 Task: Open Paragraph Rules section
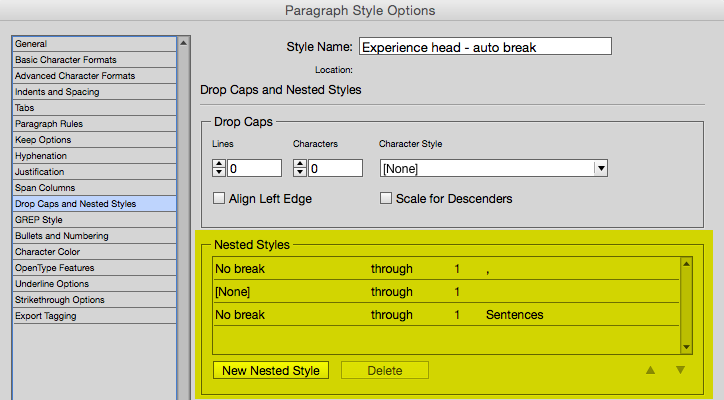tap(95, 124)
